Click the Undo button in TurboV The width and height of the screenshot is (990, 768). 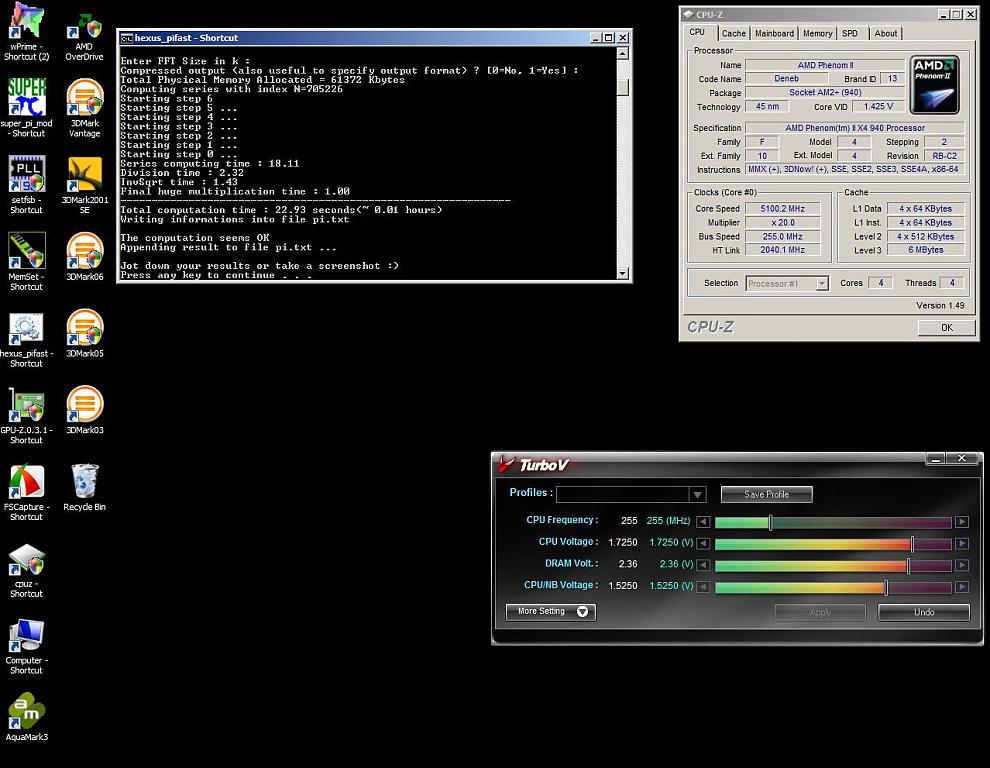924,612
